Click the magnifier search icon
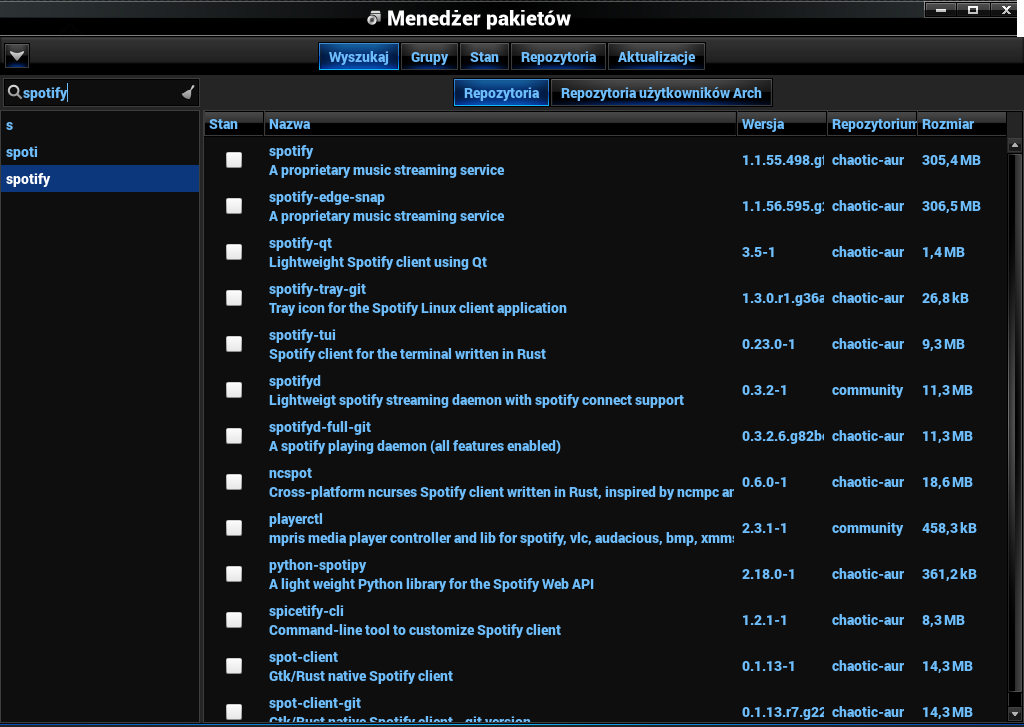The image size is (1024, 727). 14,93
